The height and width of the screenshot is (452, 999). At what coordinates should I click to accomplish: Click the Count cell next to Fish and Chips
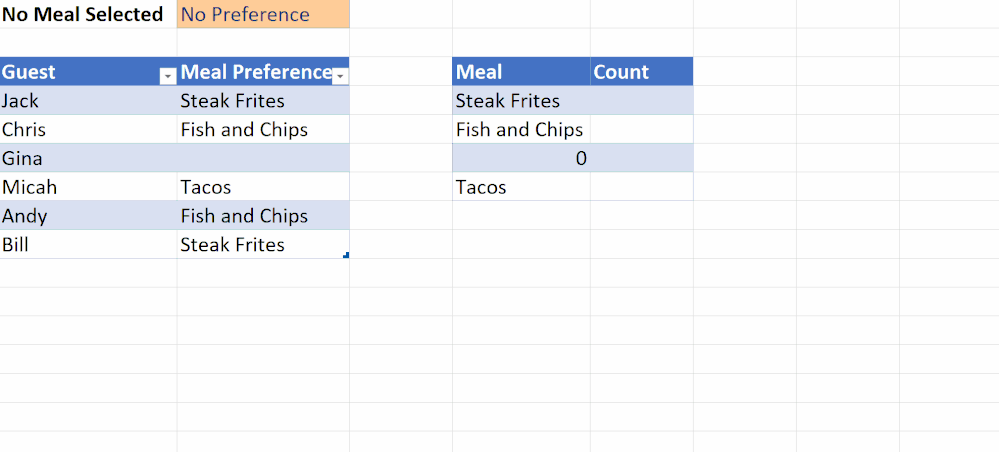(641, 130)
